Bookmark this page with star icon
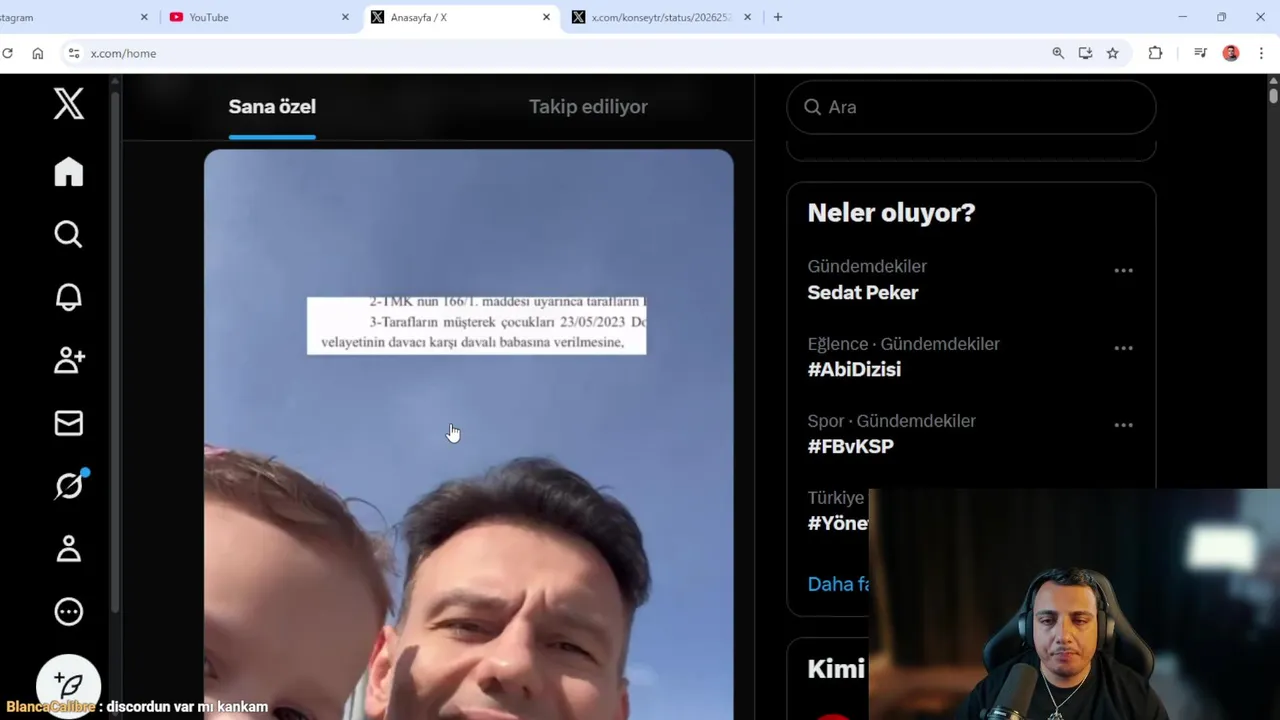The image size is (1280, 720). coord(1112,53)
